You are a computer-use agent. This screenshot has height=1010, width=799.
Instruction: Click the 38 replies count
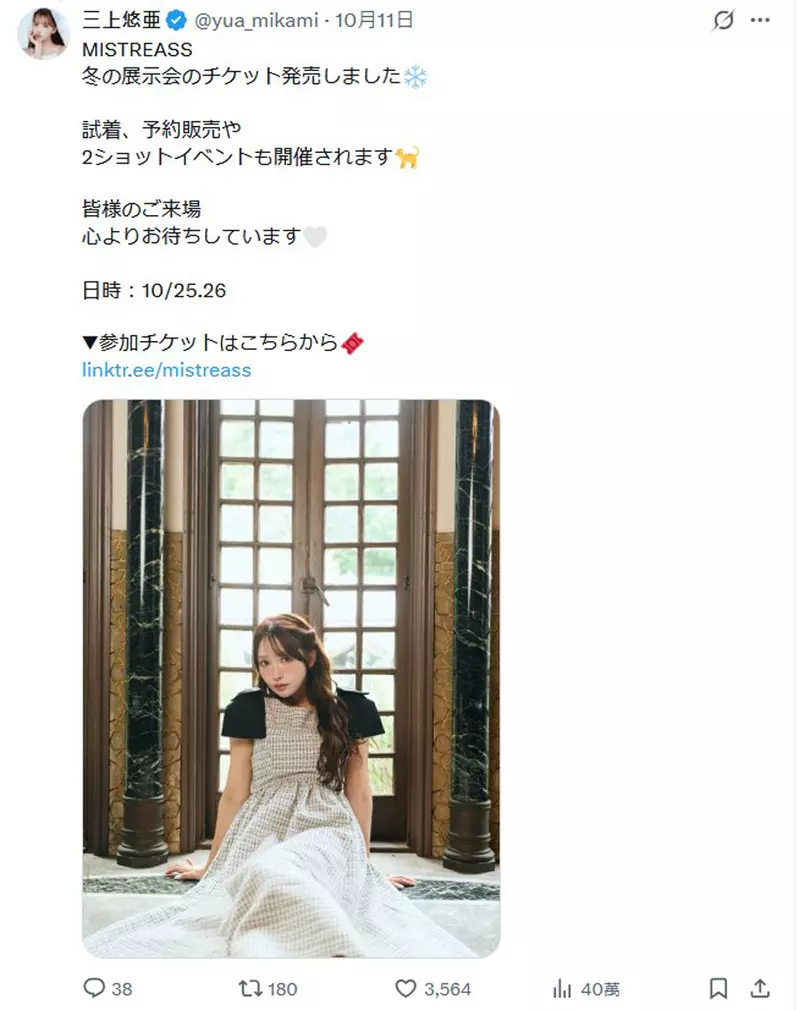122,989
